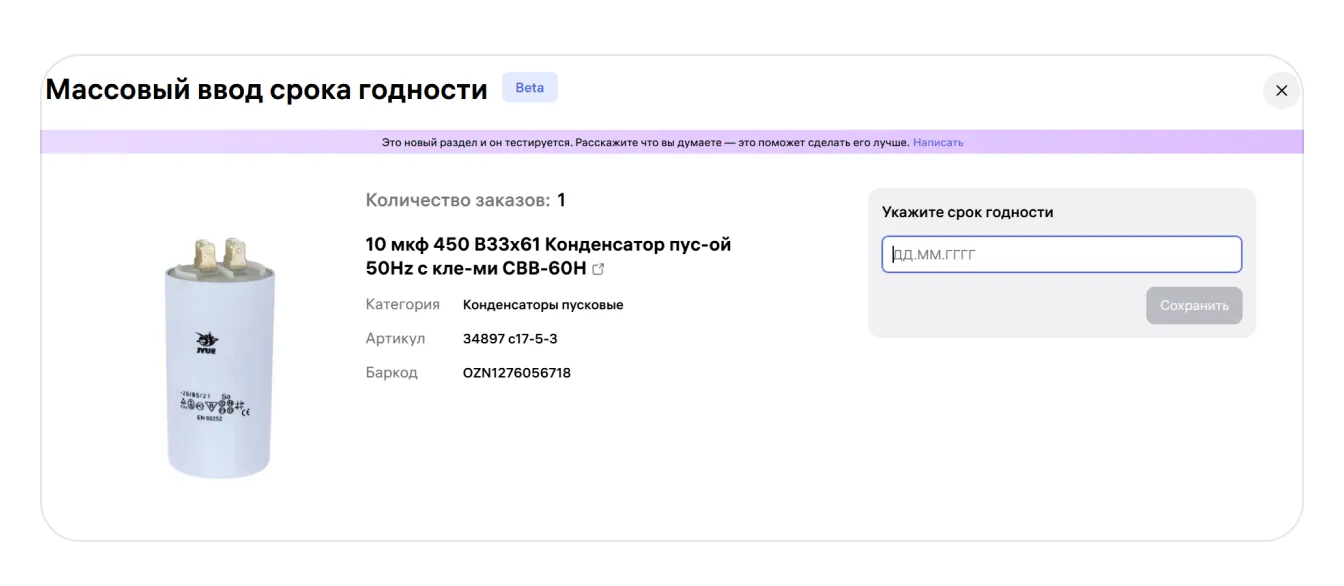This screenshot has height=586, width=1344.
Task: Click the Beta badge next to title
Action: pos(529,88)
